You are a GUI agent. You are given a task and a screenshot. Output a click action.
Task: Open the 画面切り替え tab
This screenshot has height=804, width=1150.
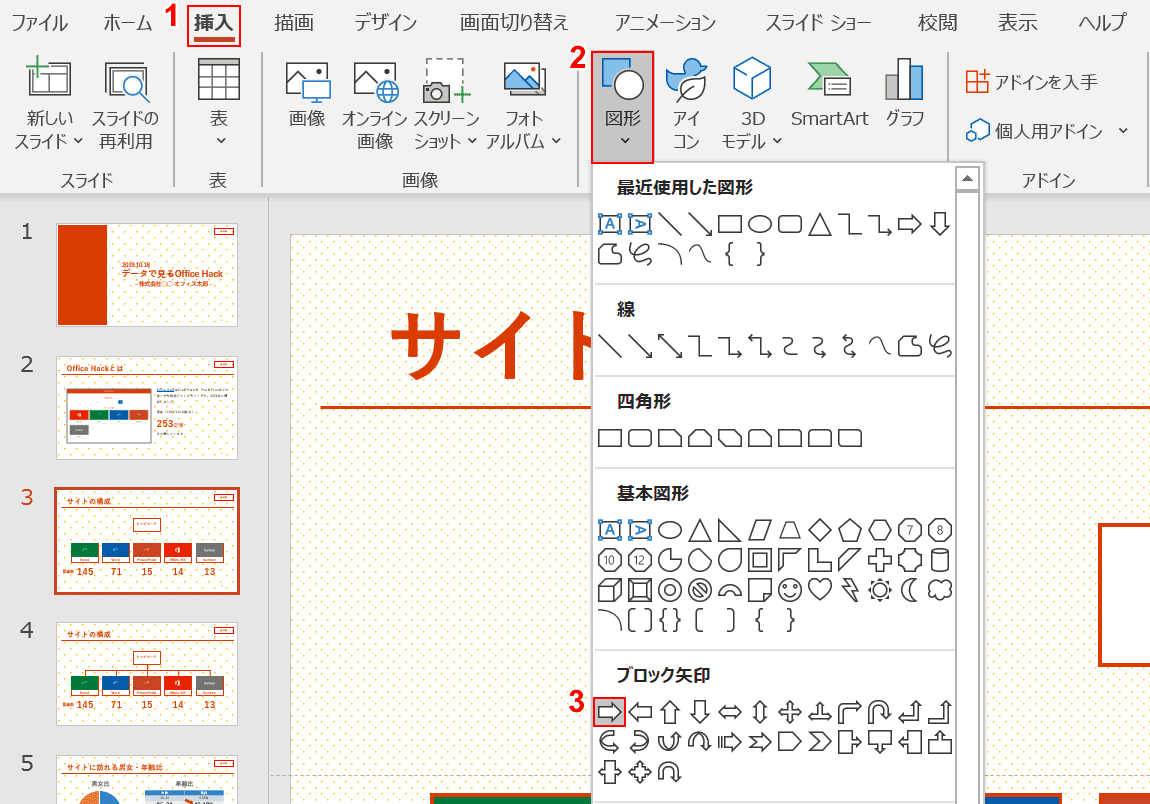(x=514, y=23)
